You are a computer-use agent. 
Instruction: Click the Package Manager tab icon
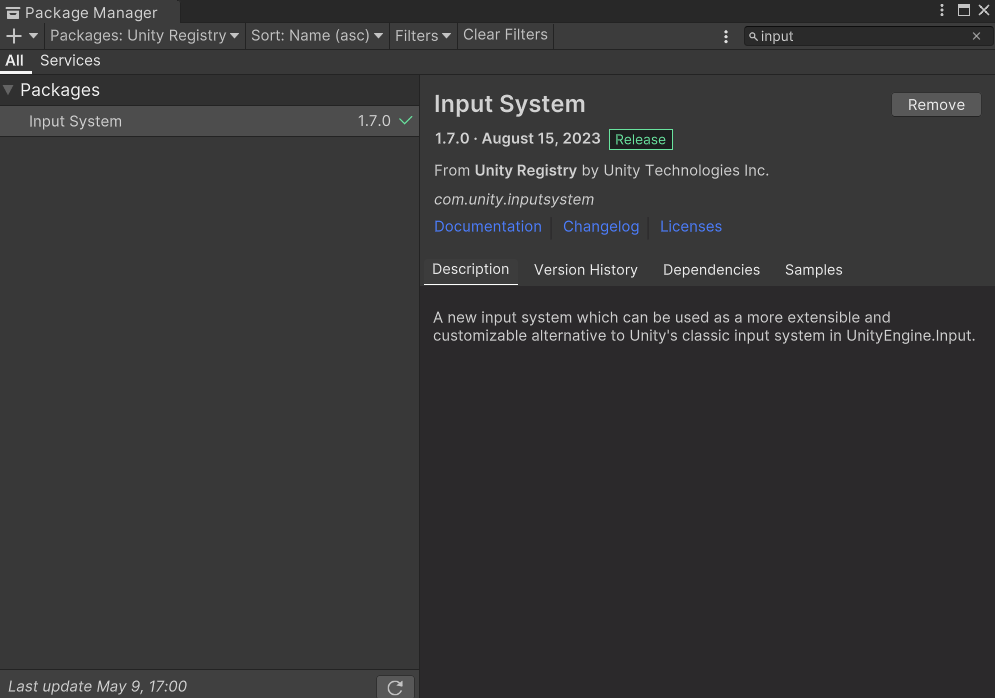(x=13, y=13)
